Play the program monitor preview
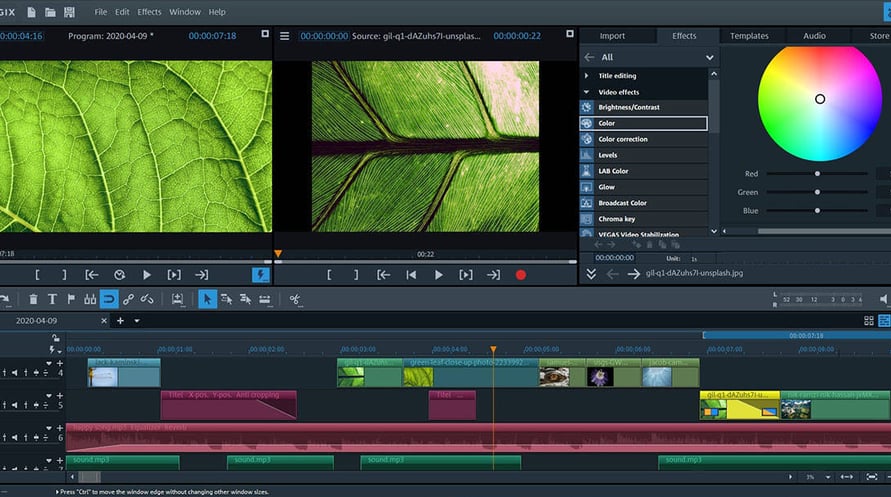 click(147, 275)
